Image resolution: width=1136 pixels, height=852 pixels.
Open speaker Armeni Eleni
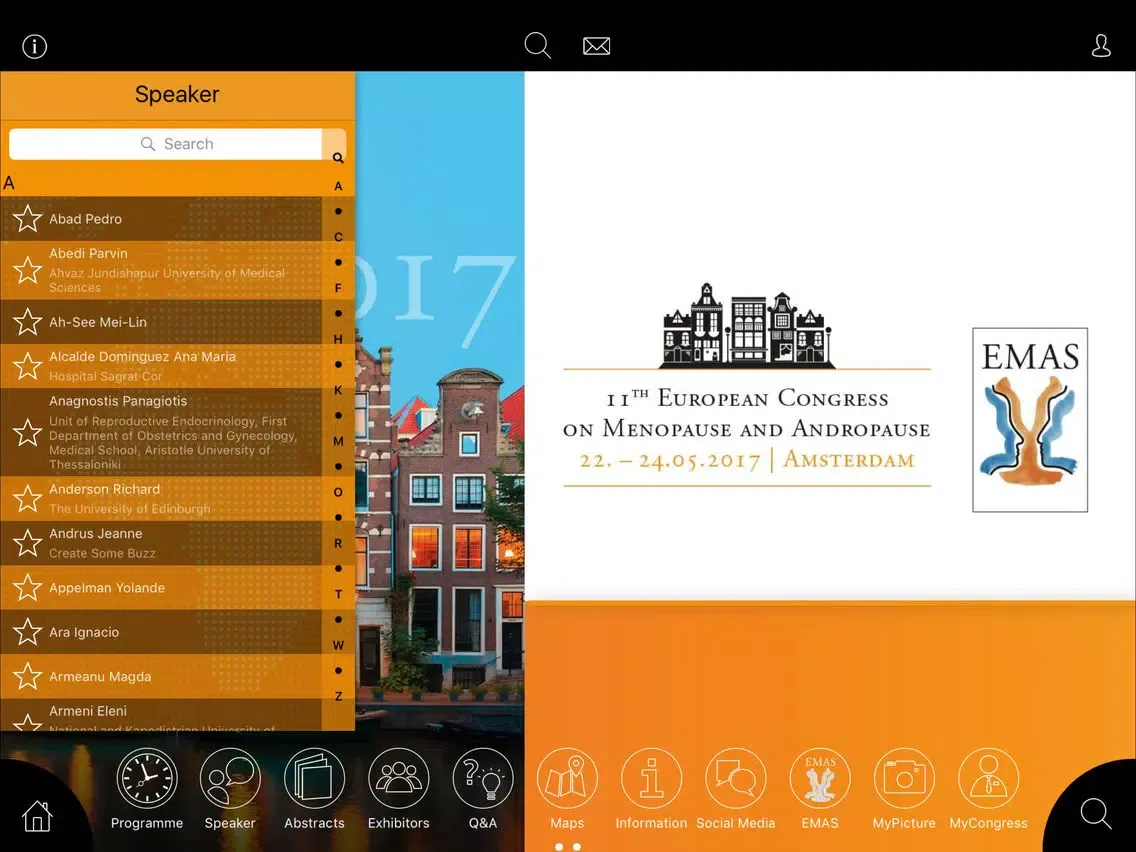pyautogui.click(x=161, y=714)
